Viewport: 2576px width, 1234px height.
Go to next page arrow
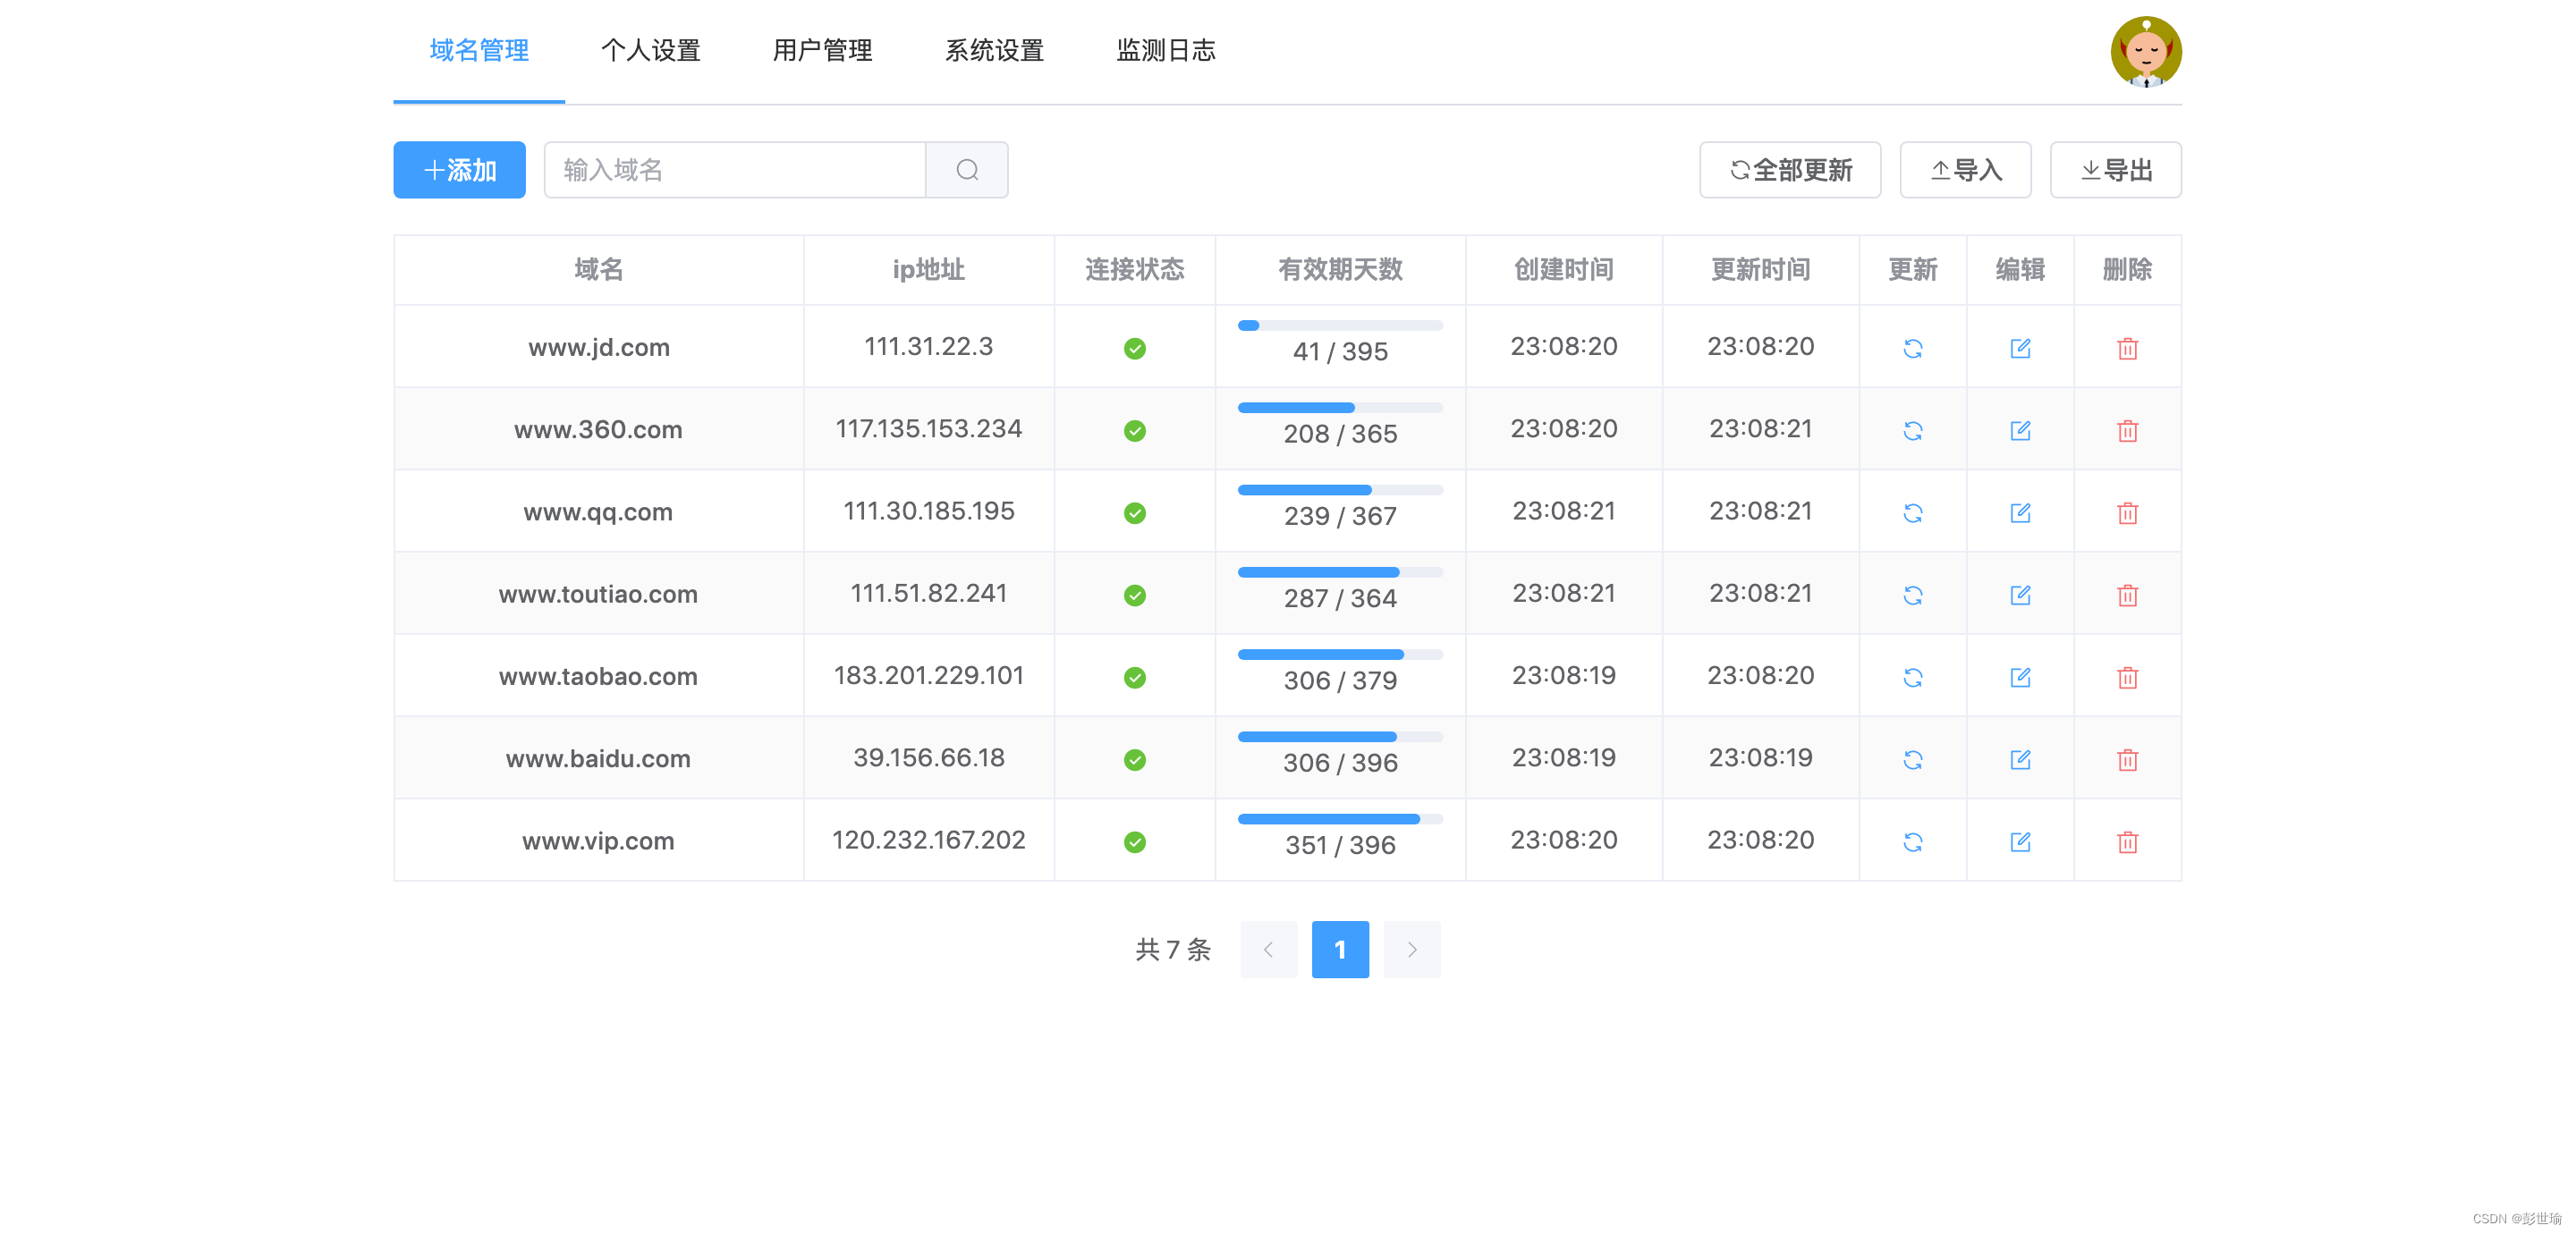[1412, 949]
